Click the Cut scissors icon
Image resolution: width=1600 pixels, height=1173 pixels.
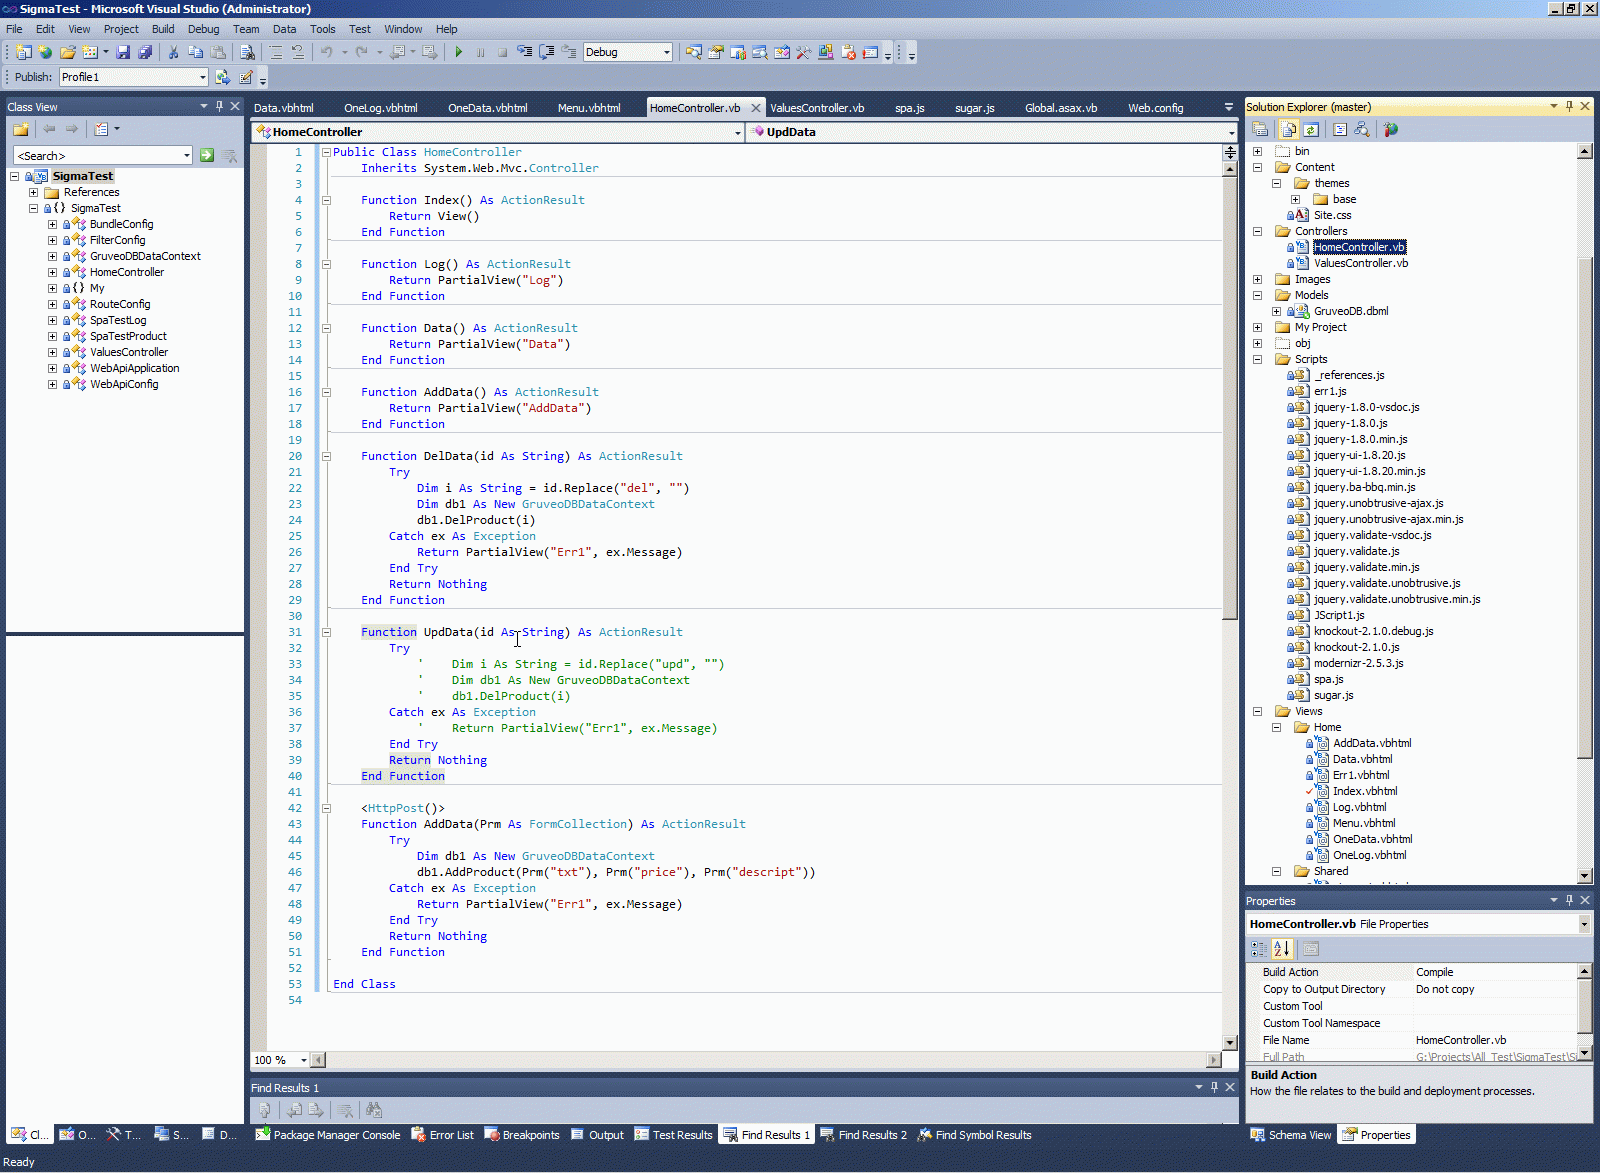pos(173,52)
